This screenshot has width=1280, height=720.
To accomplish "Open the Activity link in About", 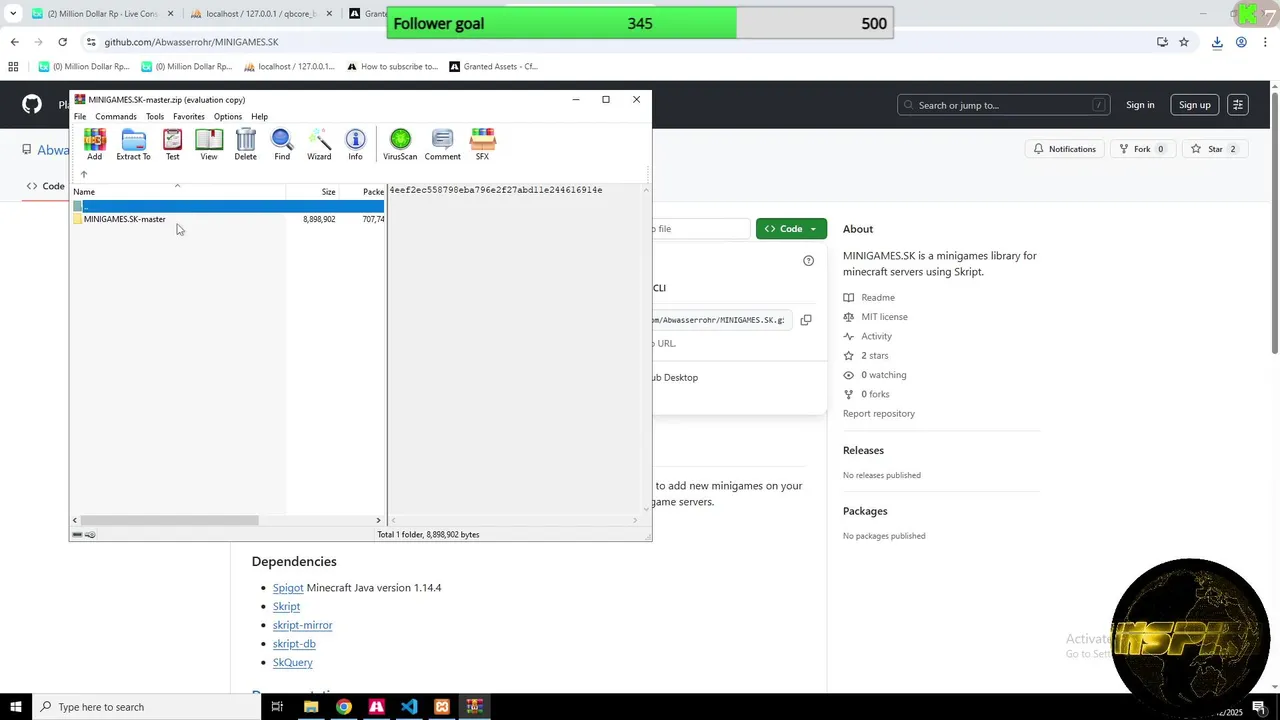I will (876, 336).
